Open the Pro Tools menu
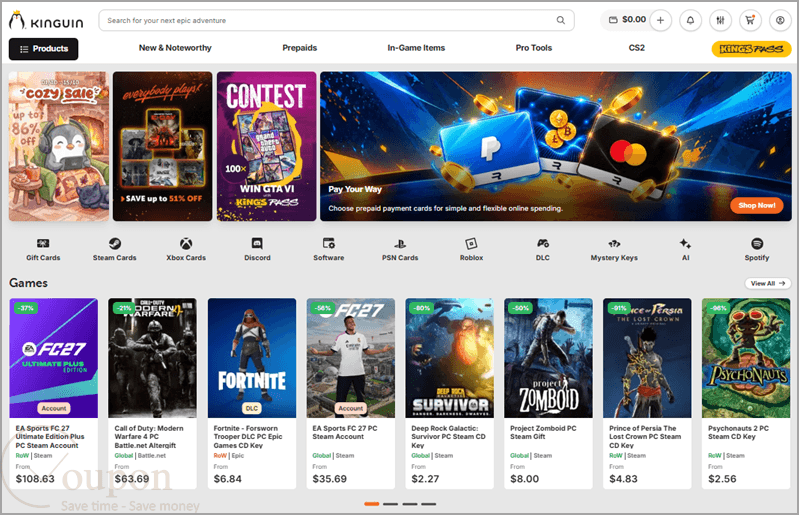The width and height of the screenshot is (799, 515). [534, 48]
